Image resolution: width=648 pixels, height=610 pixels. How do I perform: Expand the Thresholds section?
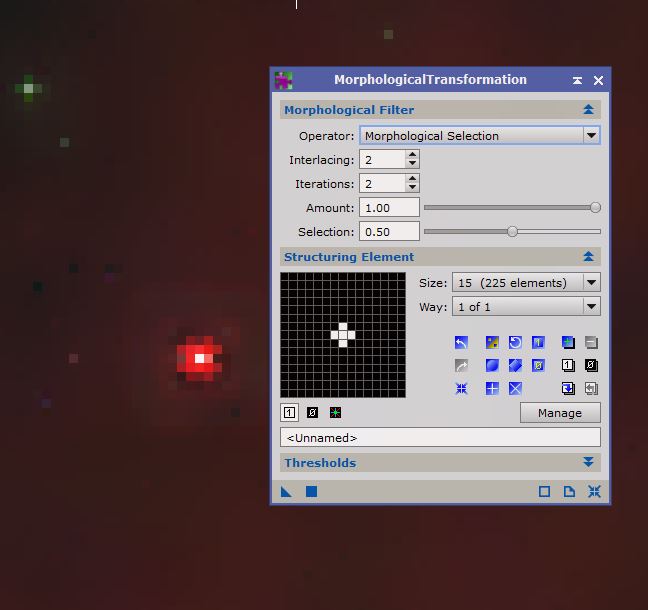coord(589,463)
